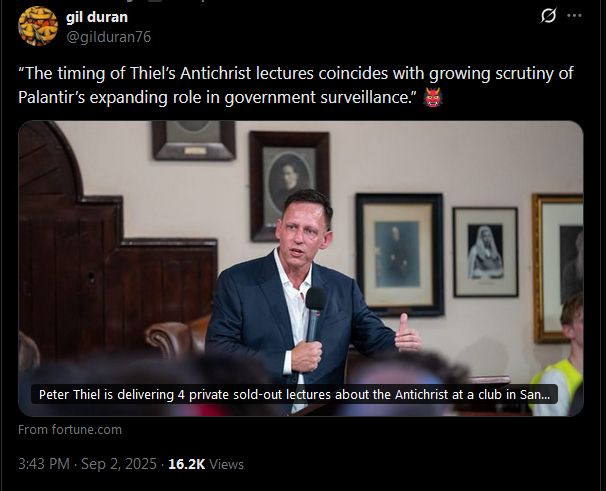This screenshot has height=491, width=606.
Task: Click the word Thiel's in the tweet
Action: (x=153, y=73)
